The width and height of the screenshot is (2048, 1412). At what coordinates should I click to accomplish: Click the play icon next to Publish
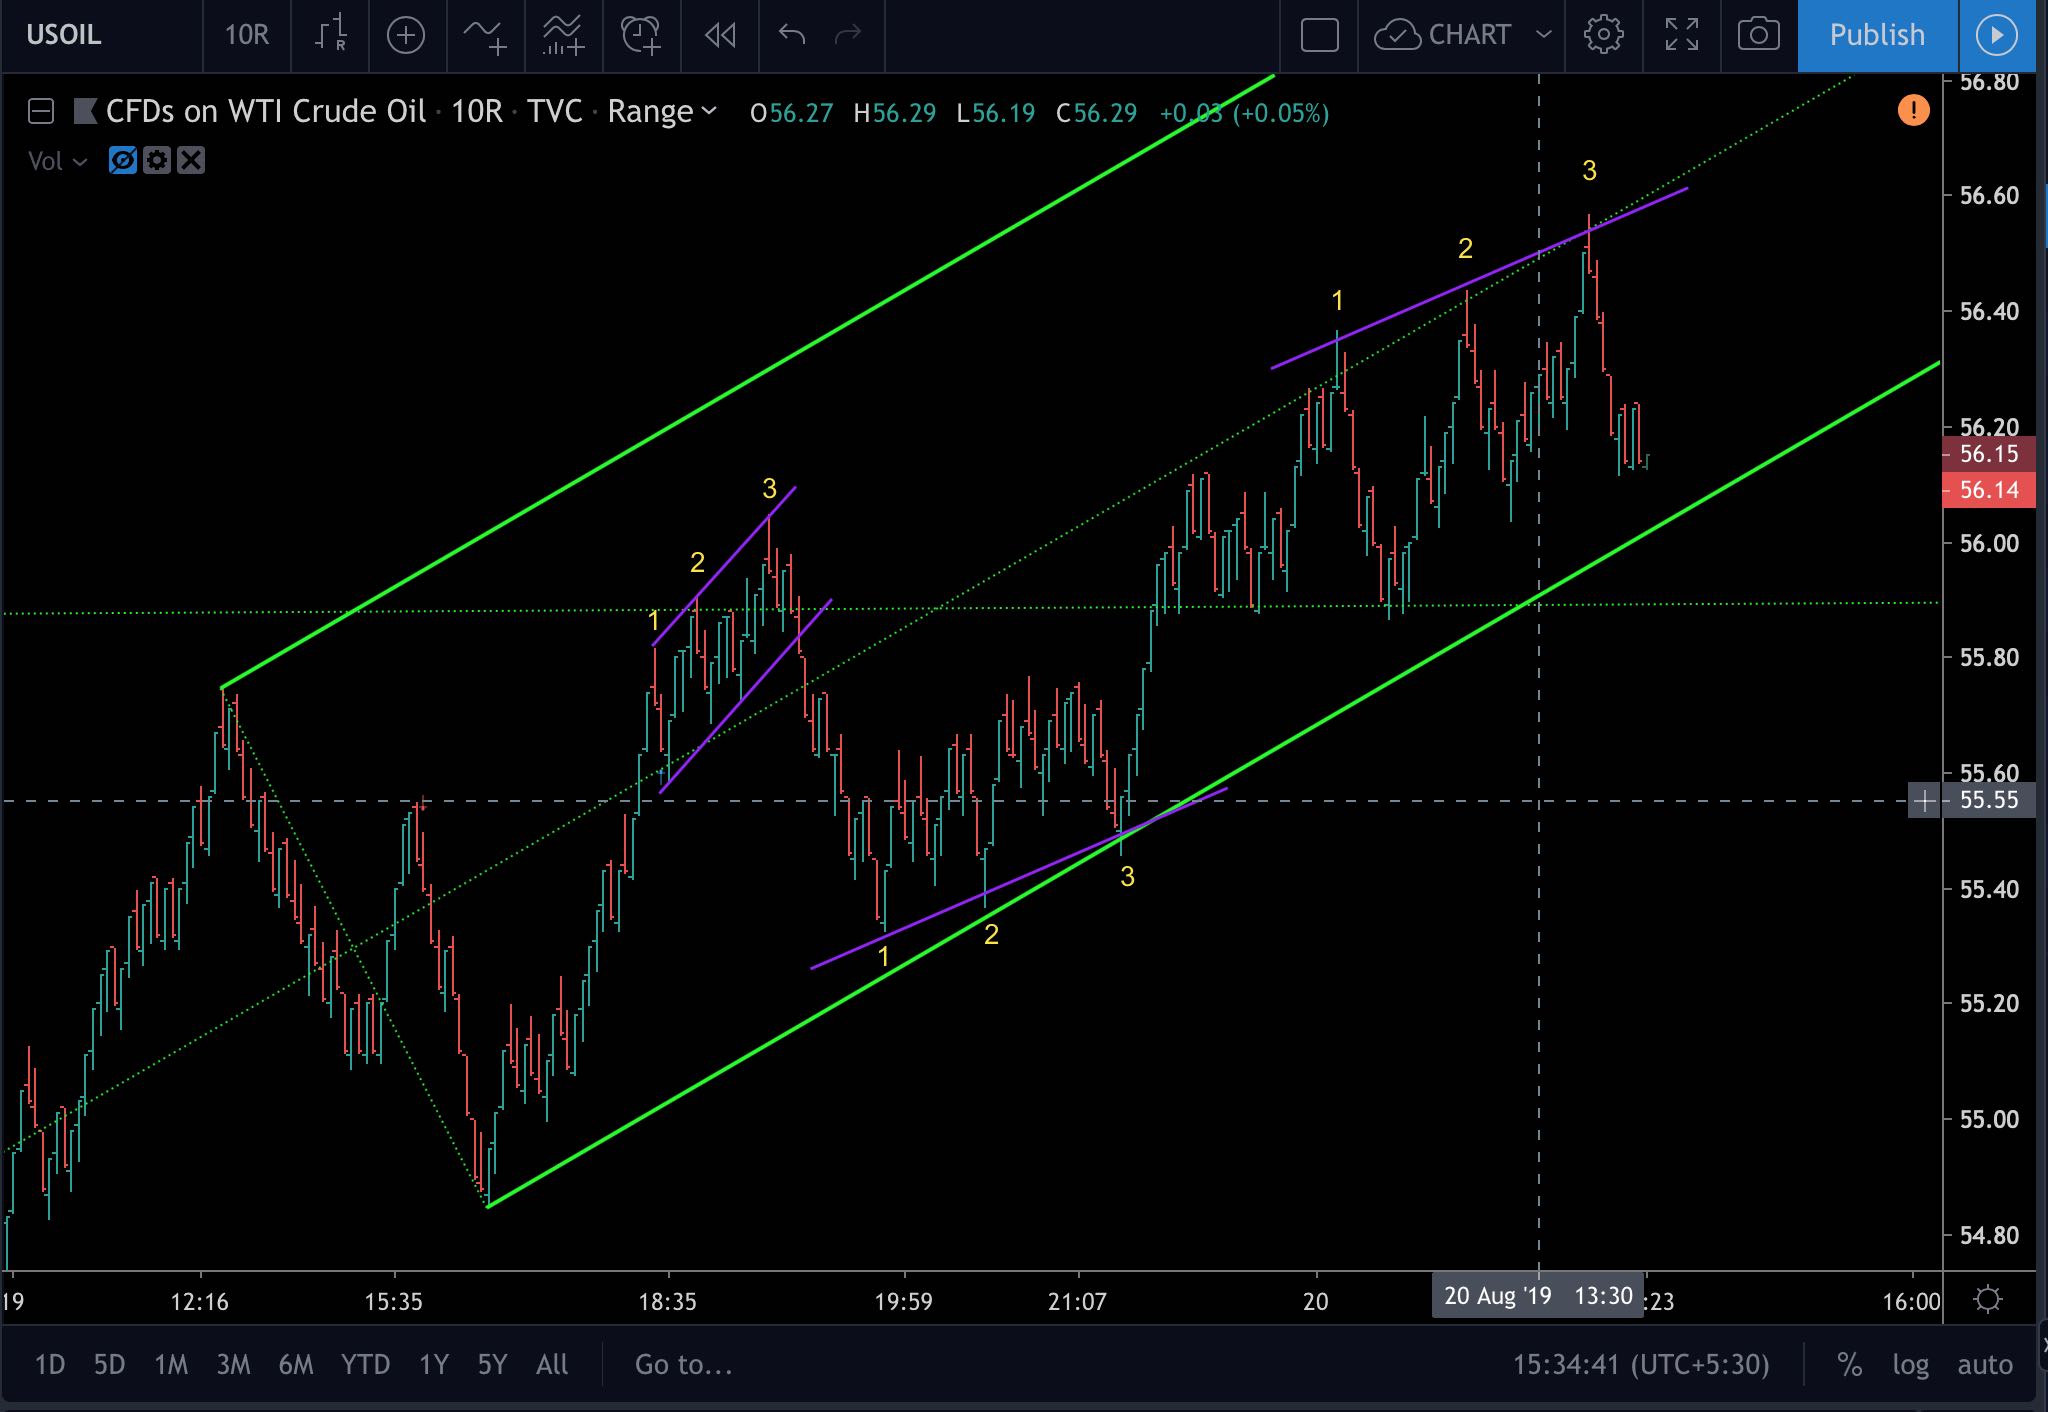point(1996,36)
